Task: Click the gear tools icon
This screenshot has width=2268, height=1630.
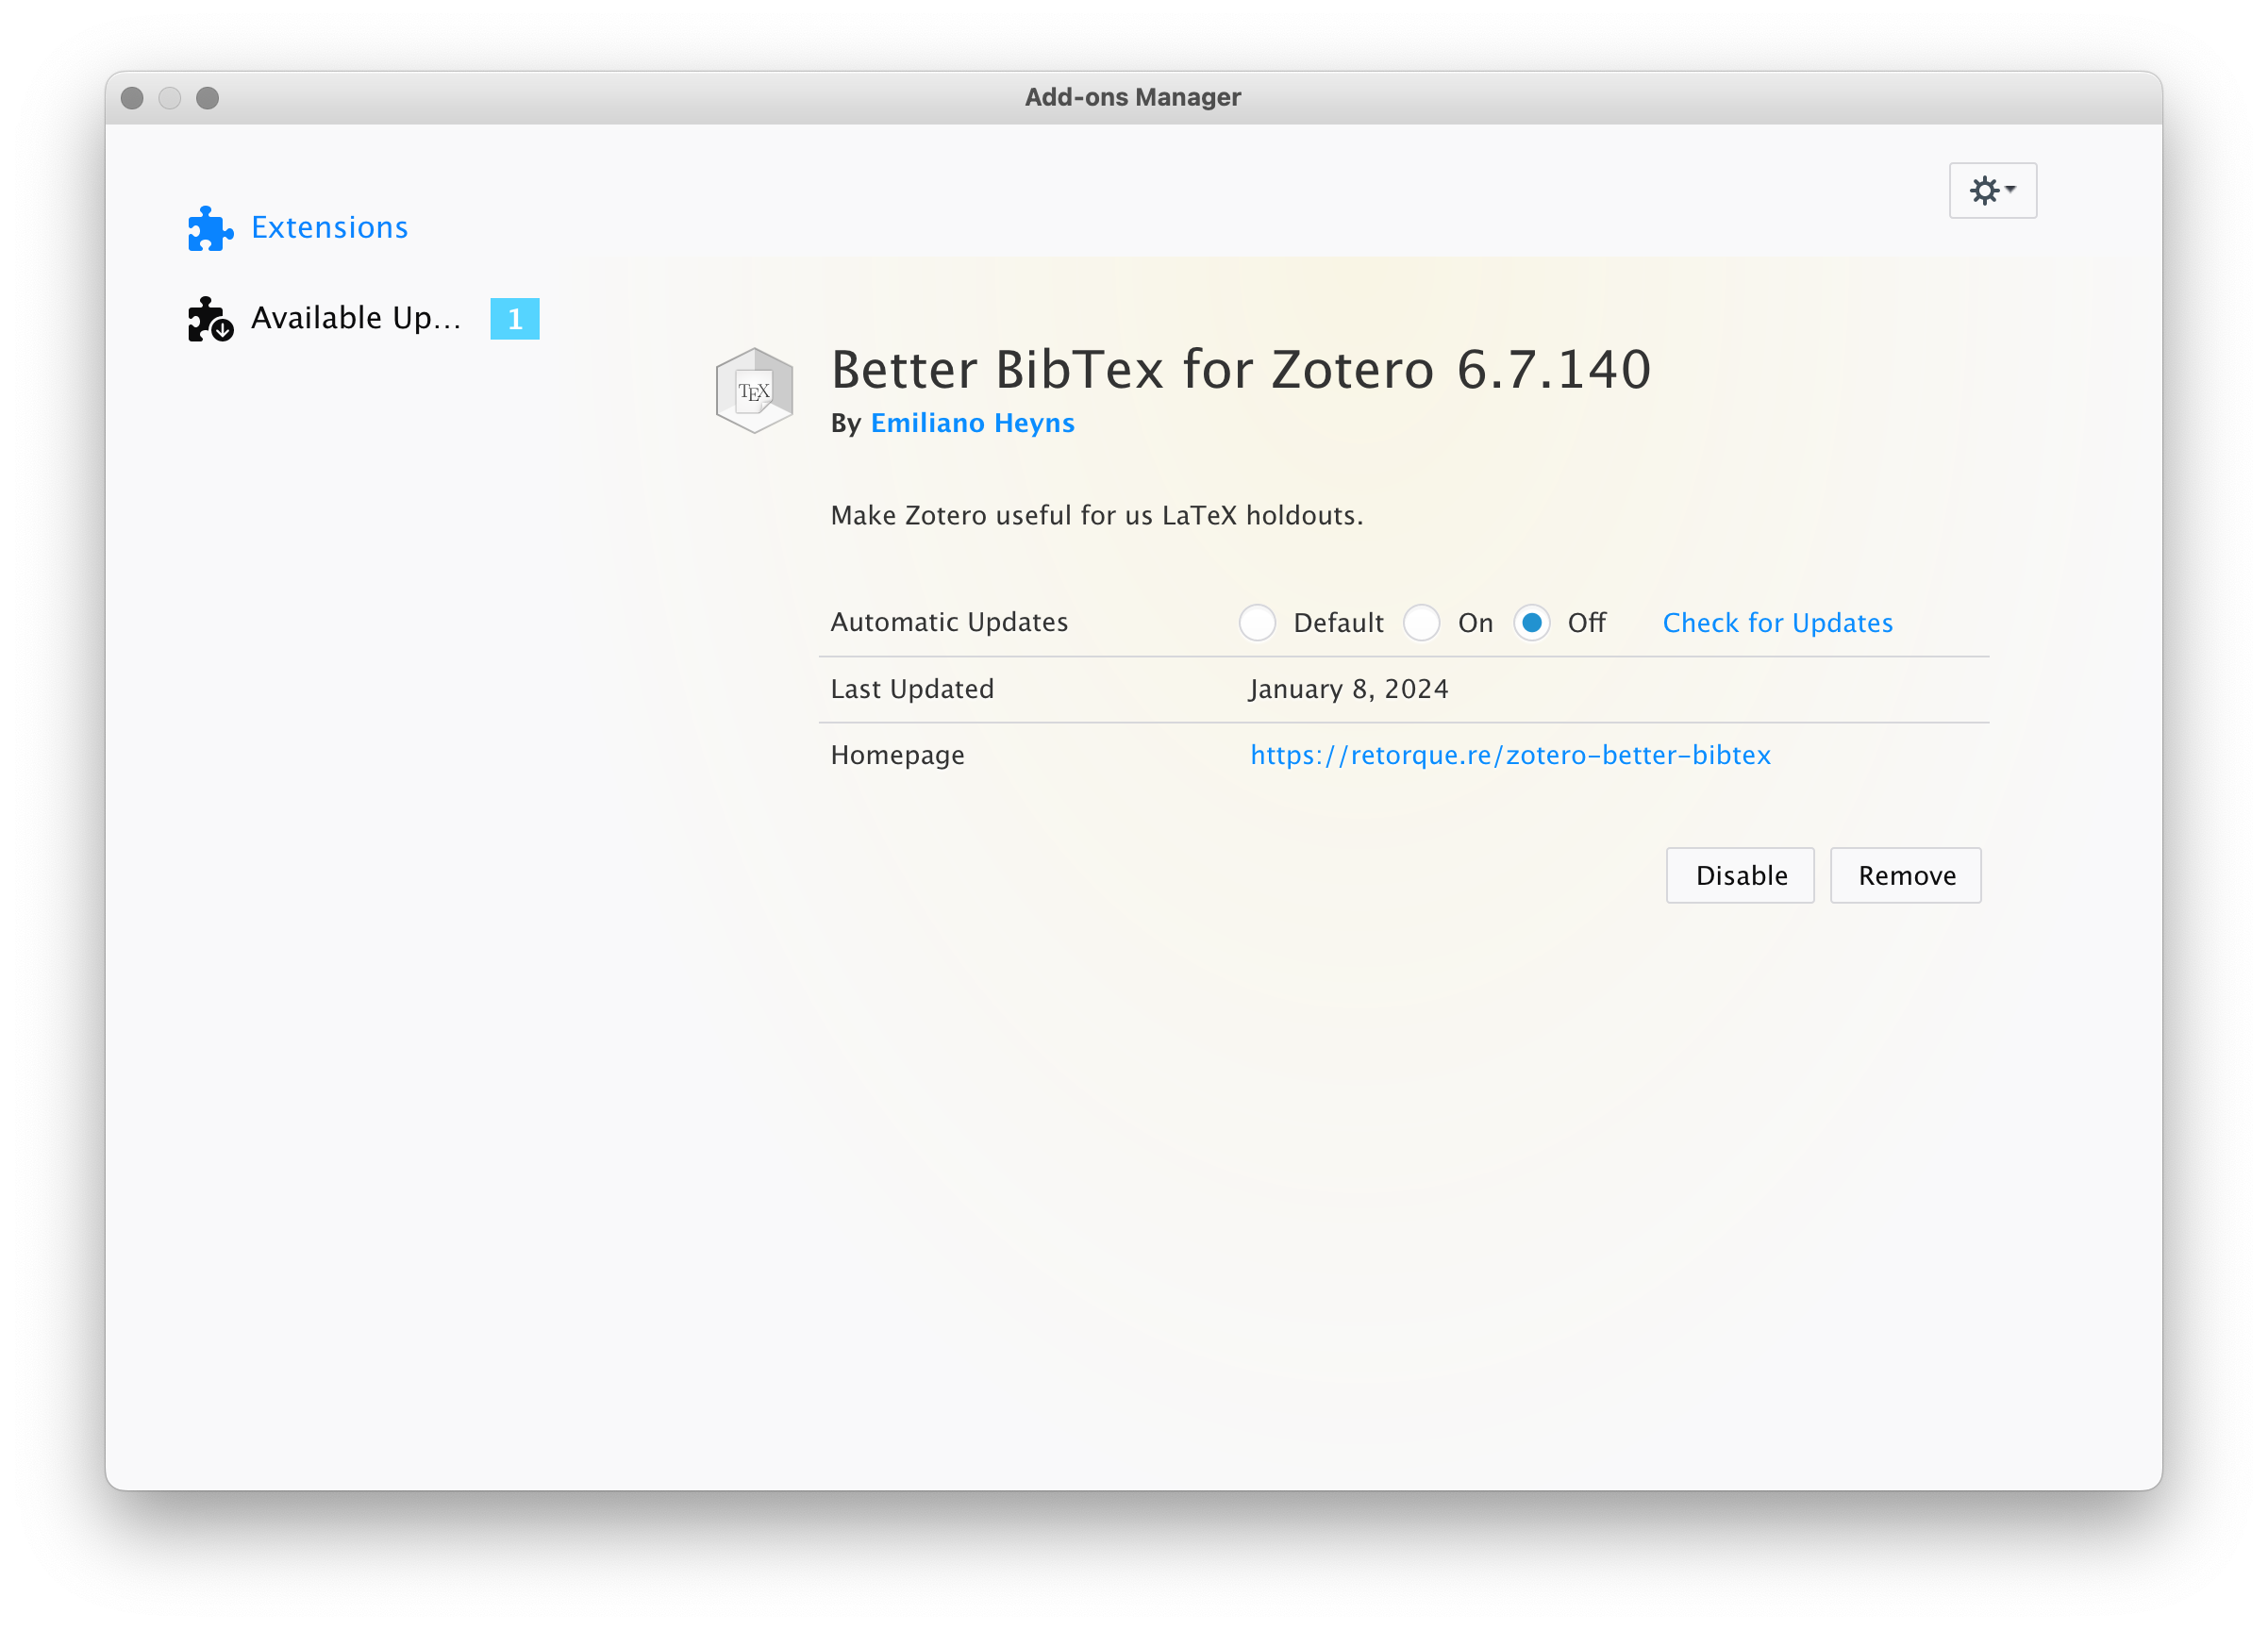Action: (1984, 190)
